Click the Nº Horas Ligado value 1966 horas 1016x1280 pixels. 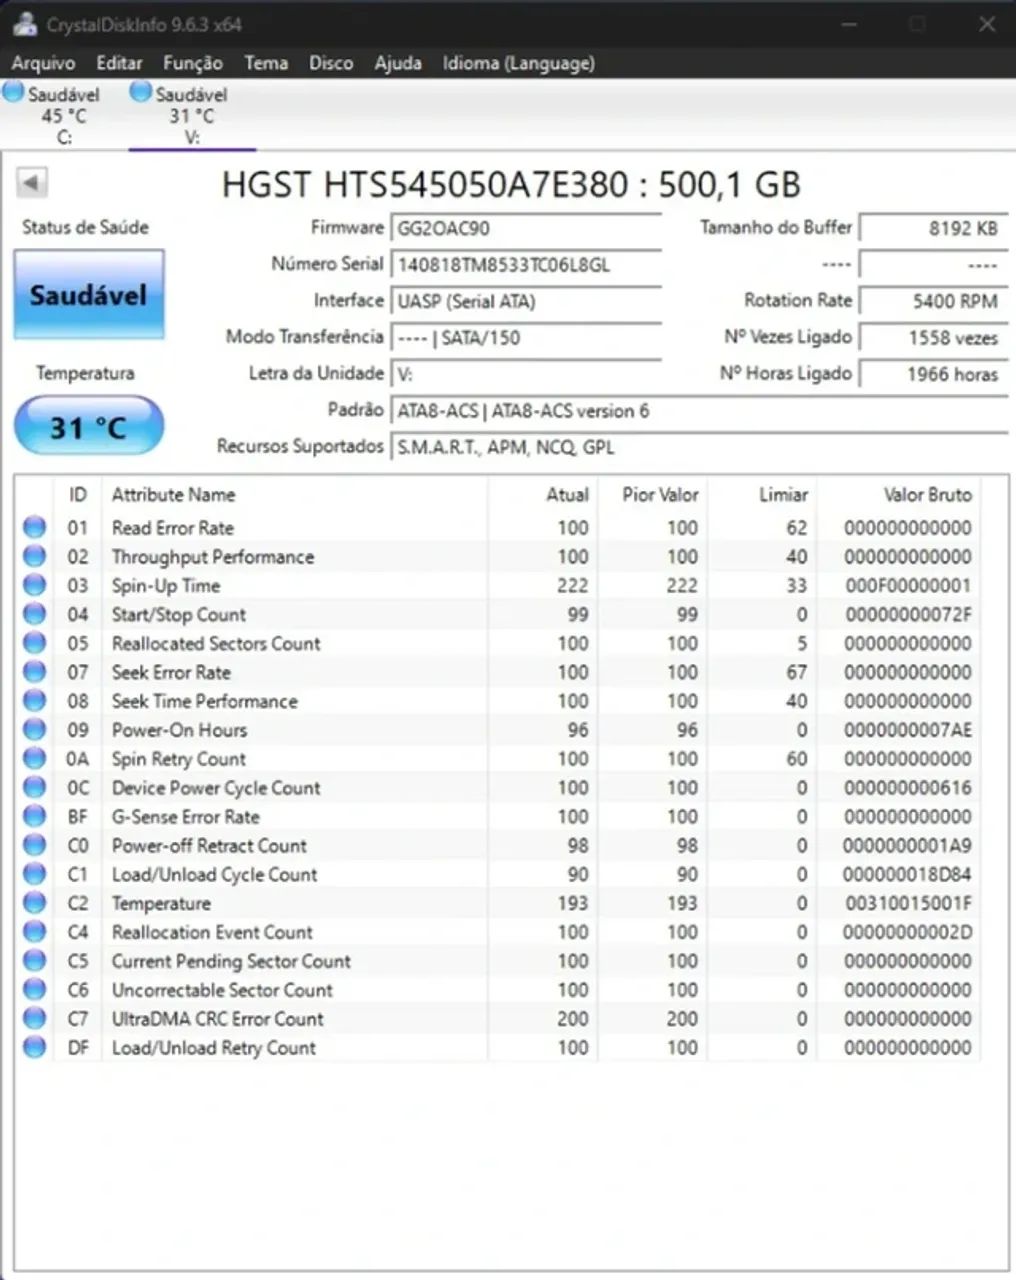933,374
